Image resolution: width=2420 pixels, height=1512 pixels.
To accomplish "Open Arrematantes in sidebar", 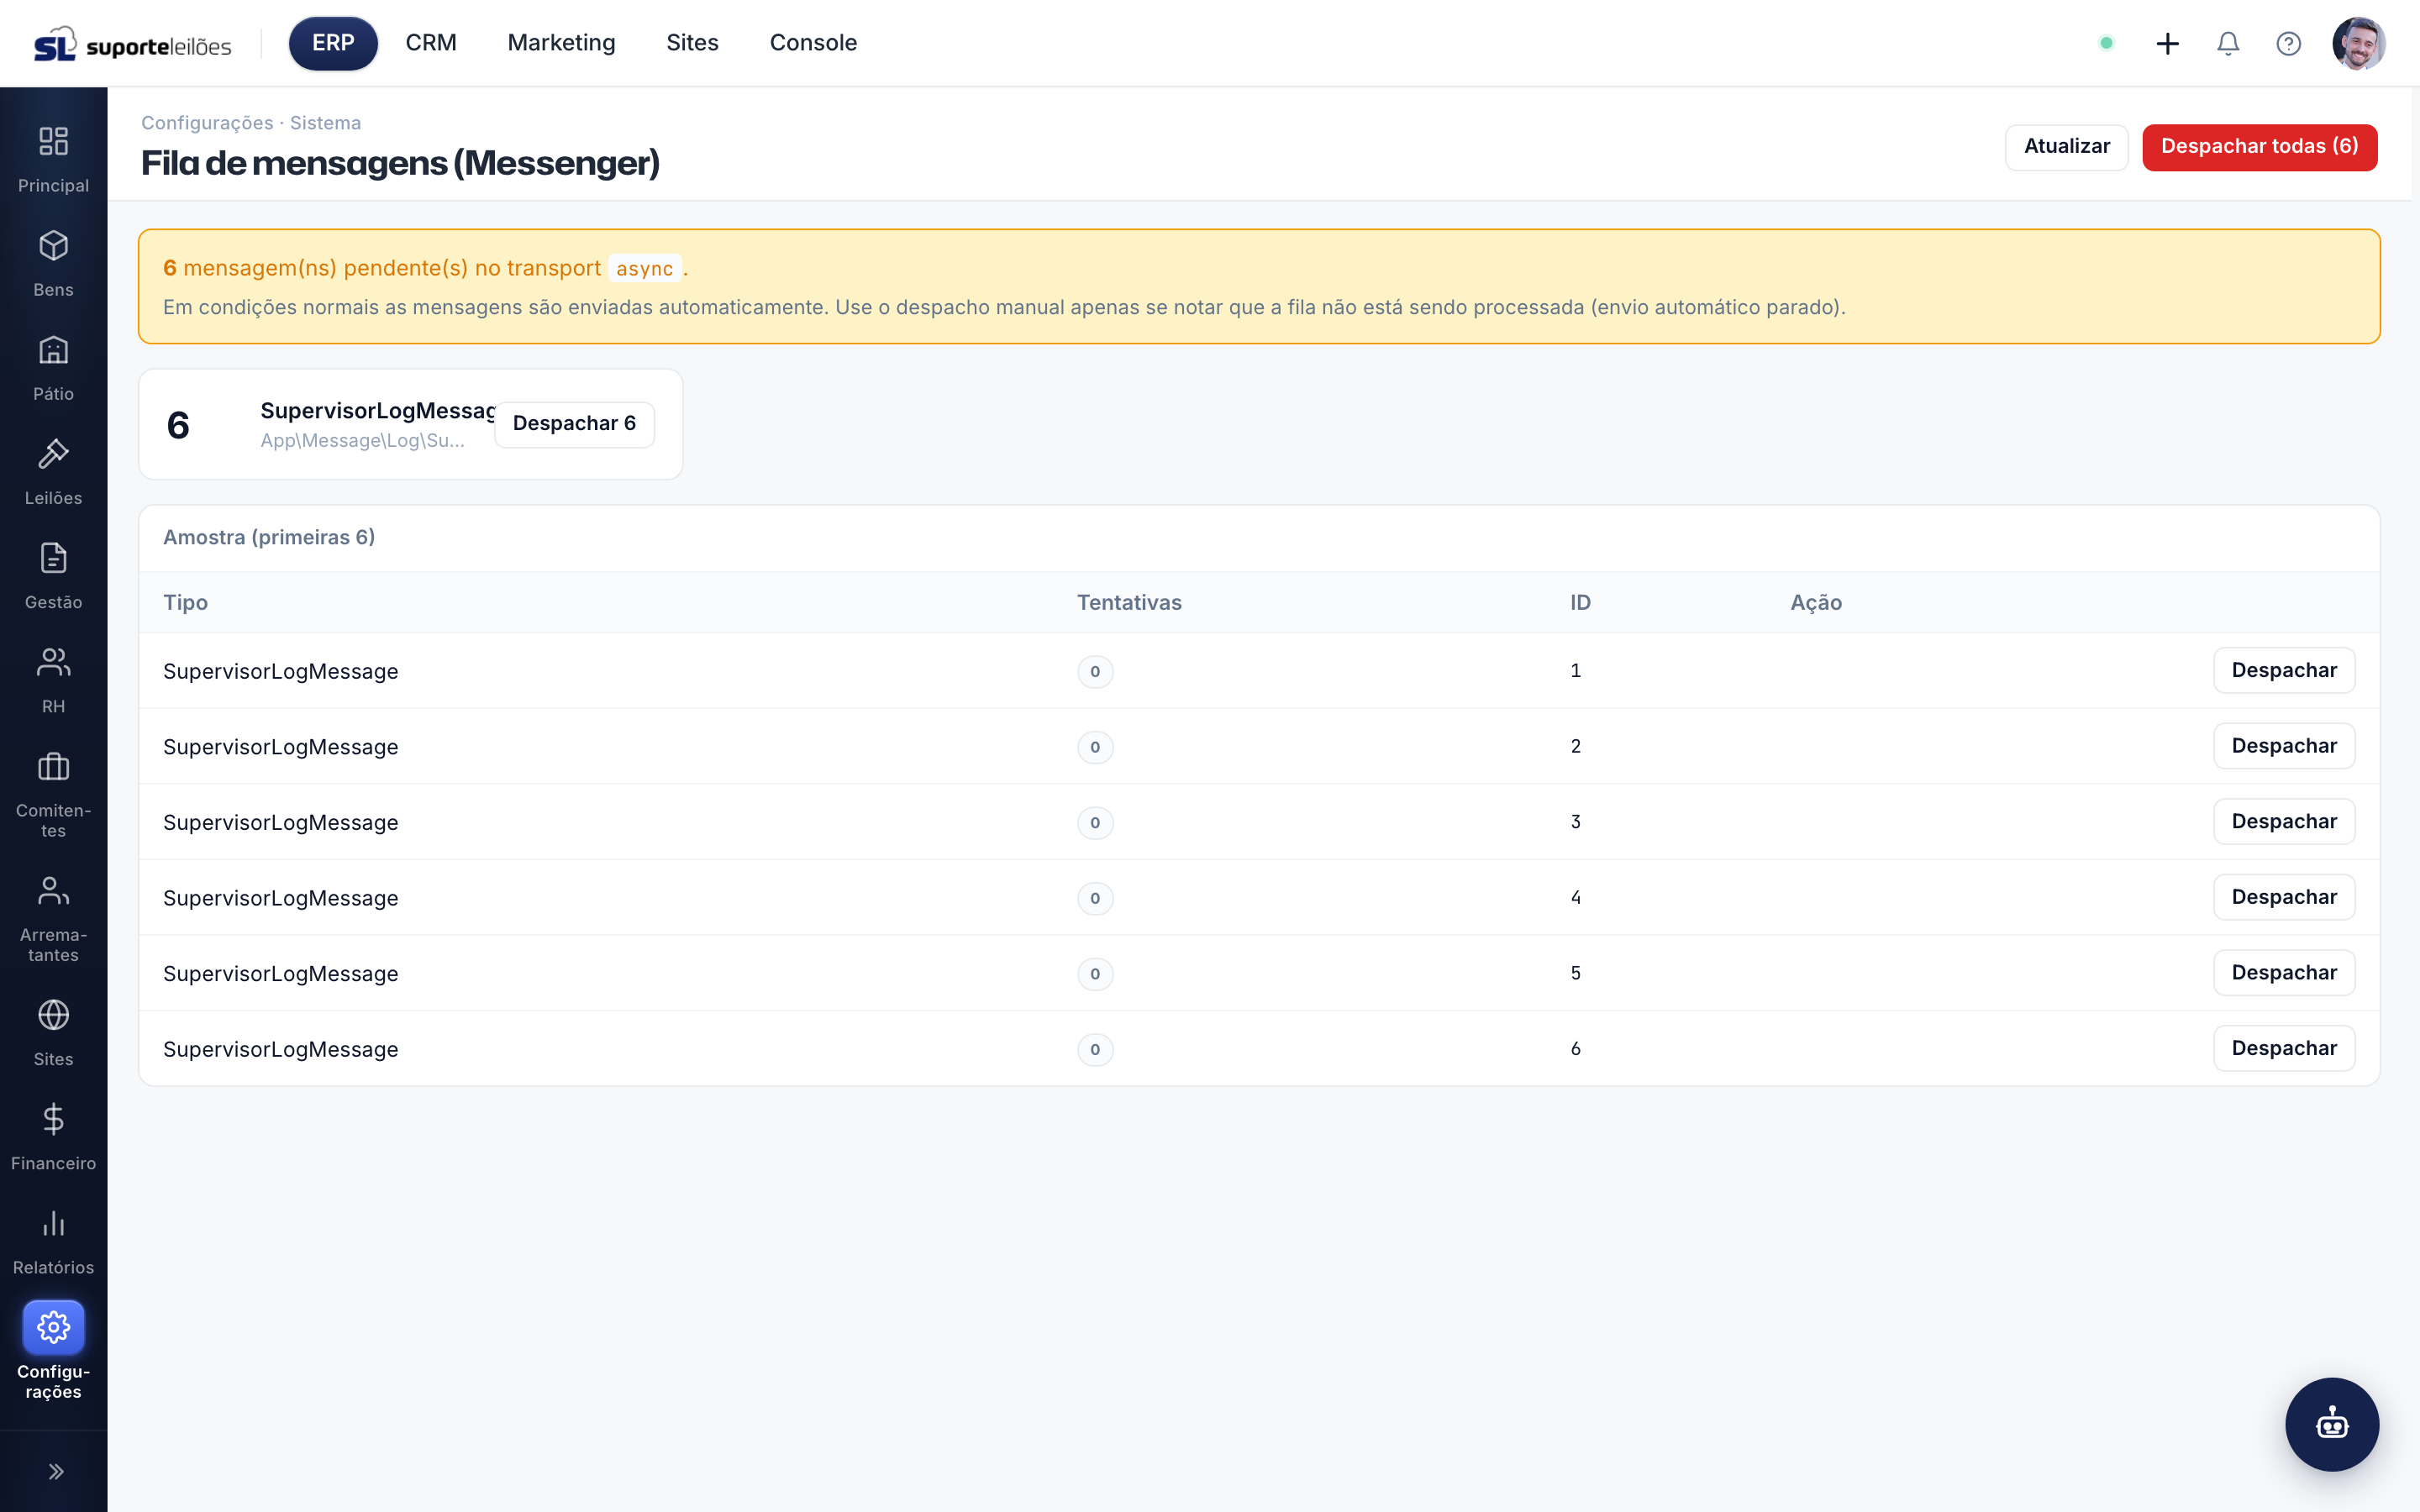I will (x=53, y=918).
